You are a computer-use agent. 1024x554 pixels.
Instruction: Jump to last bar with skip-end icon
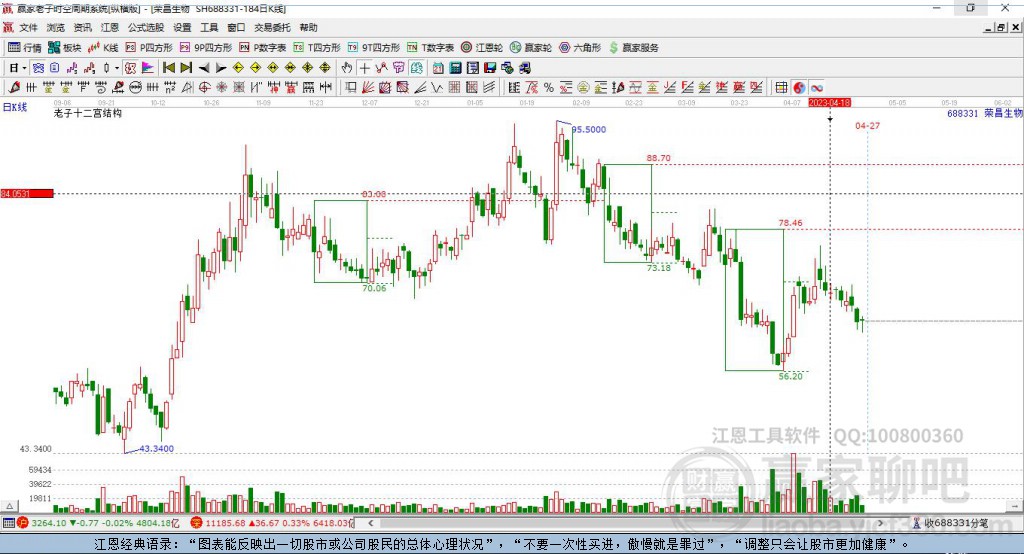[x=186, y=68]
